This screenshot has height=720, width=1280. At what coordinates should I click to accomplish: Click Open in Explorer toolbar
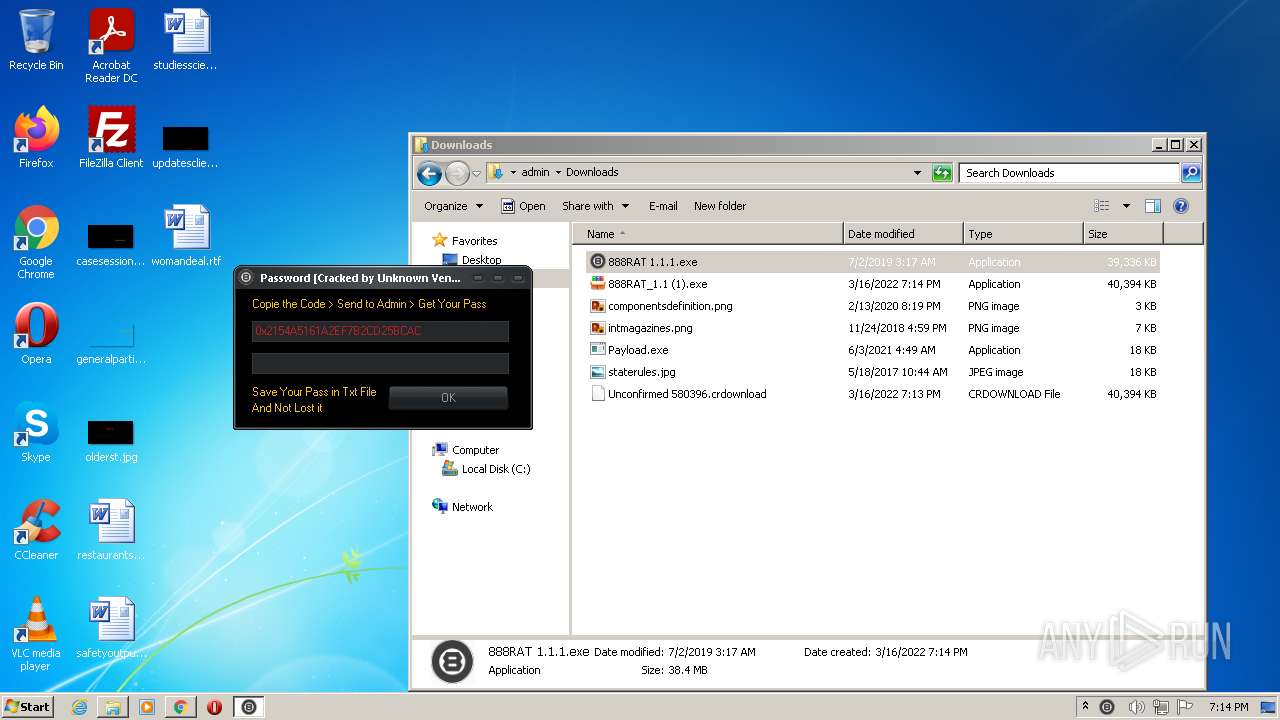[523, 206]
